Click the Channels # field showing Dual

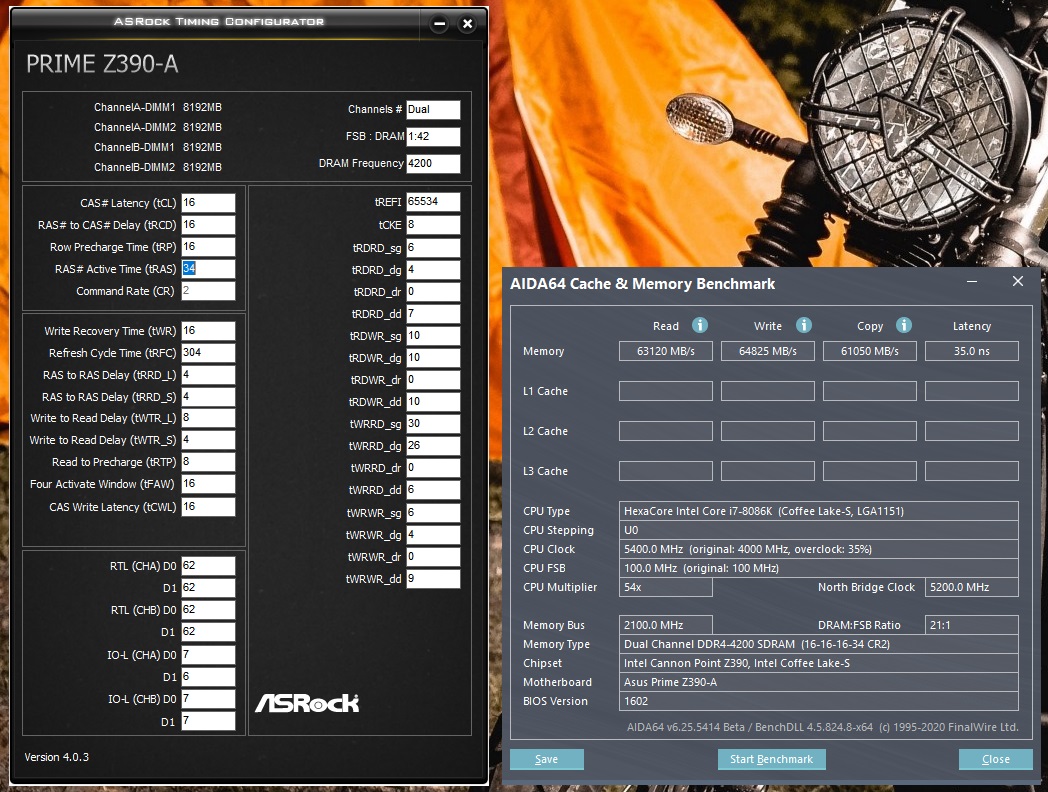[433, 110]
